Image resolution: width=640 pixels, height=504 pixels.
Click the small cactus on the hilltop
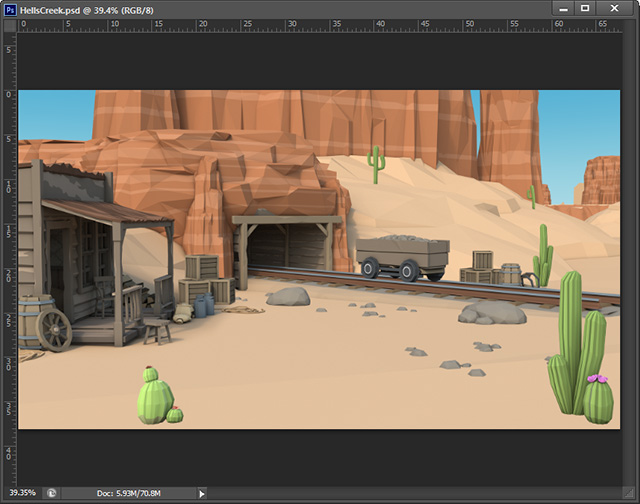point(376,163)
